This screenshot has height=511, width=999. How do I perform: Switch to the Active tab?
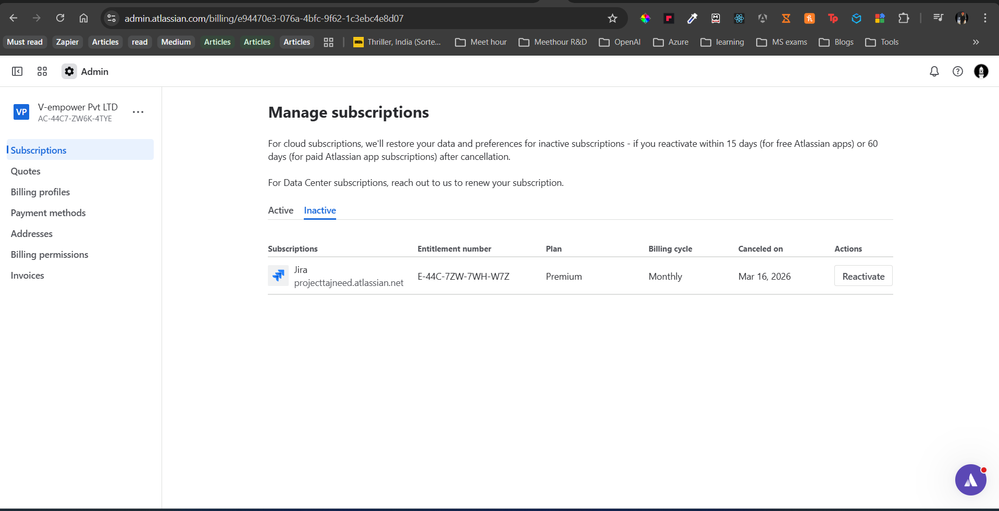[280, 211]
